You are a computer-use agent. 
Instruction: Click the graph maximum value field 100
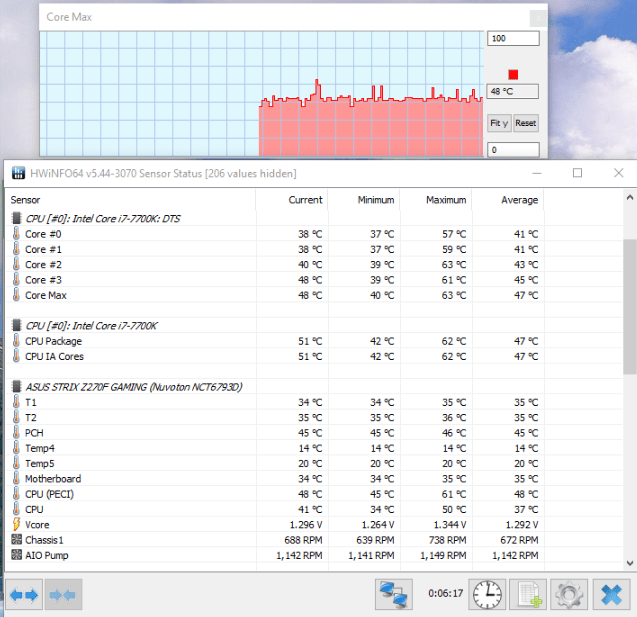coord(513,39)
